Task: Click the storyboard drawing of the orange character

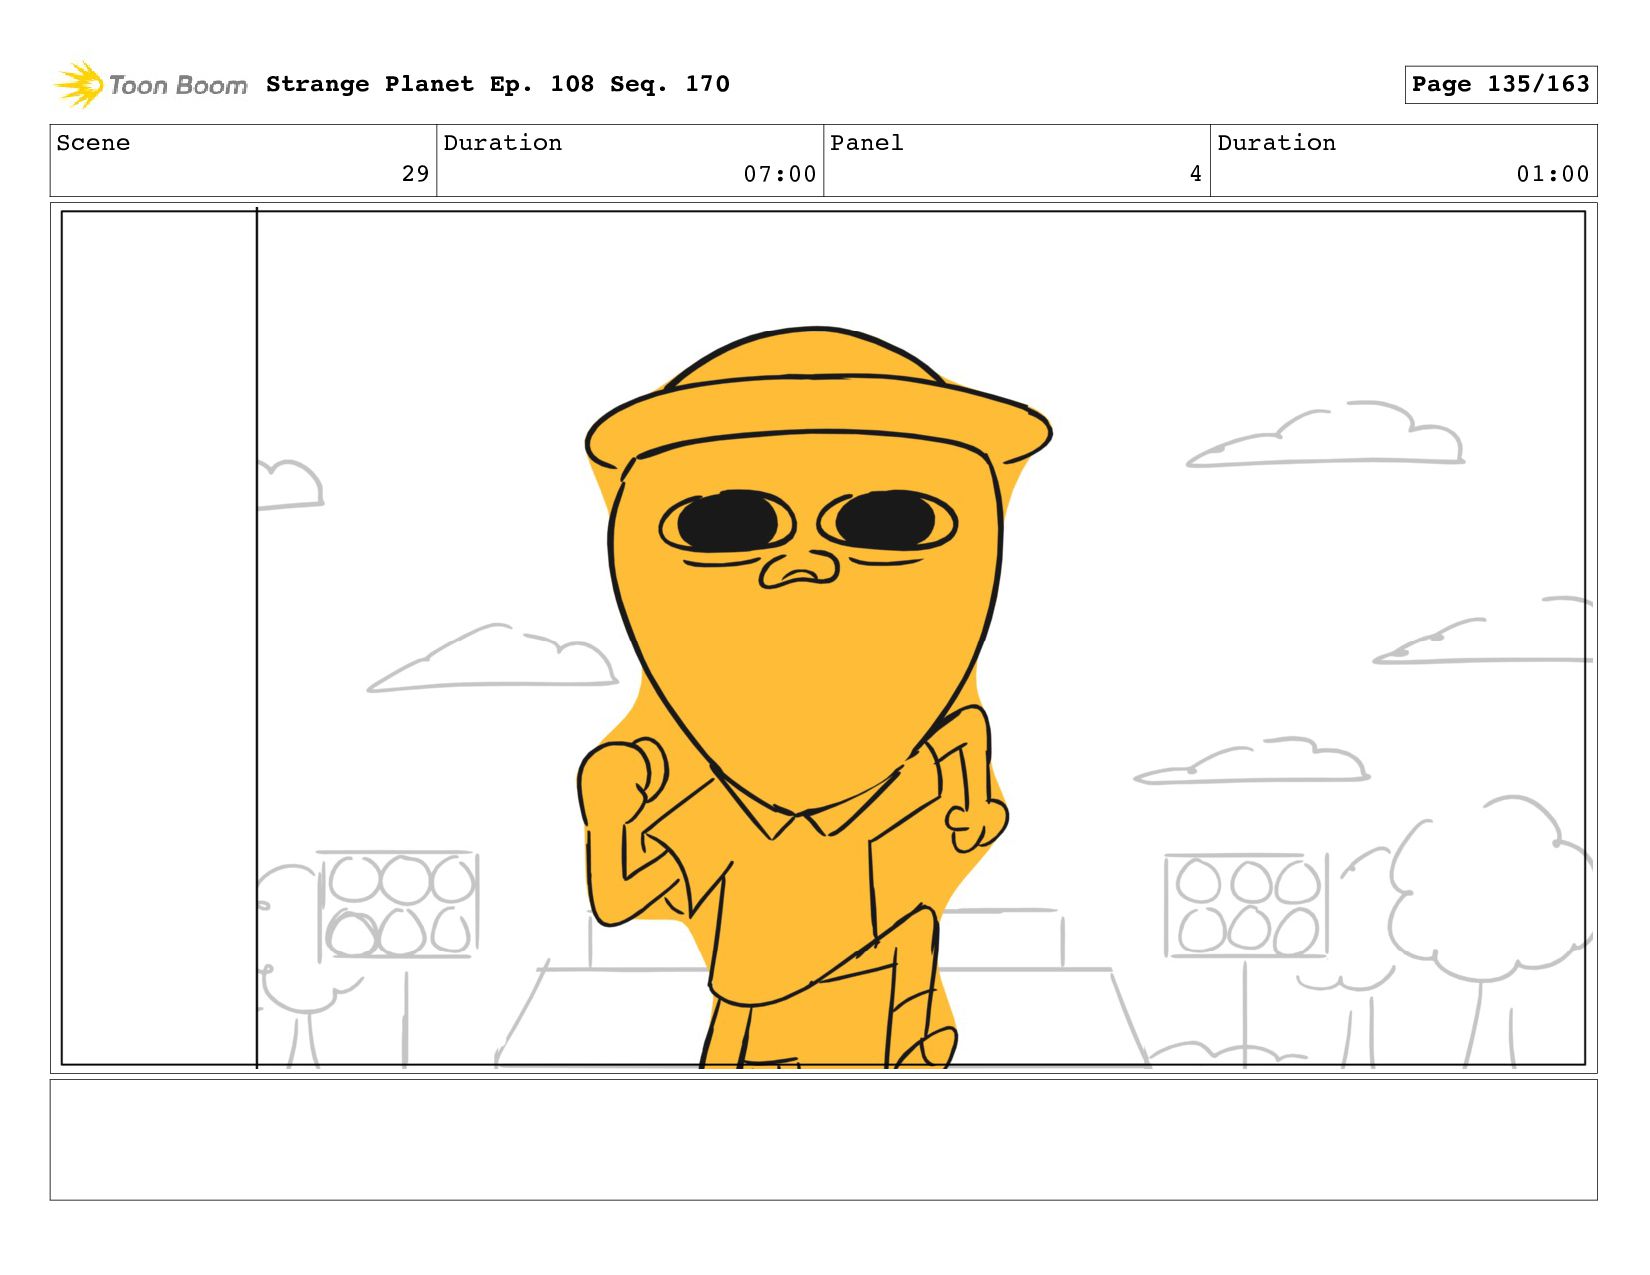Action: pyautogui.click(x=815, y=697)
